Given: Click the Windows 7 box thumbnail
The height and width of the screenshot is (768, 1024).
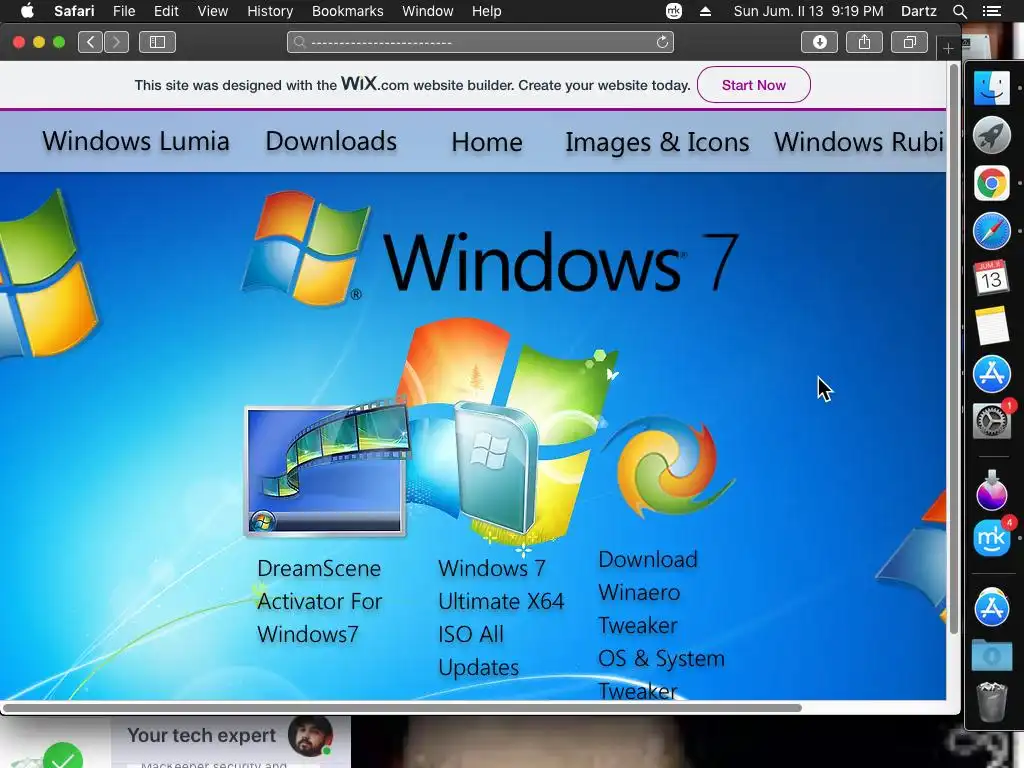Looking at the screenshot, I should 496,467.
